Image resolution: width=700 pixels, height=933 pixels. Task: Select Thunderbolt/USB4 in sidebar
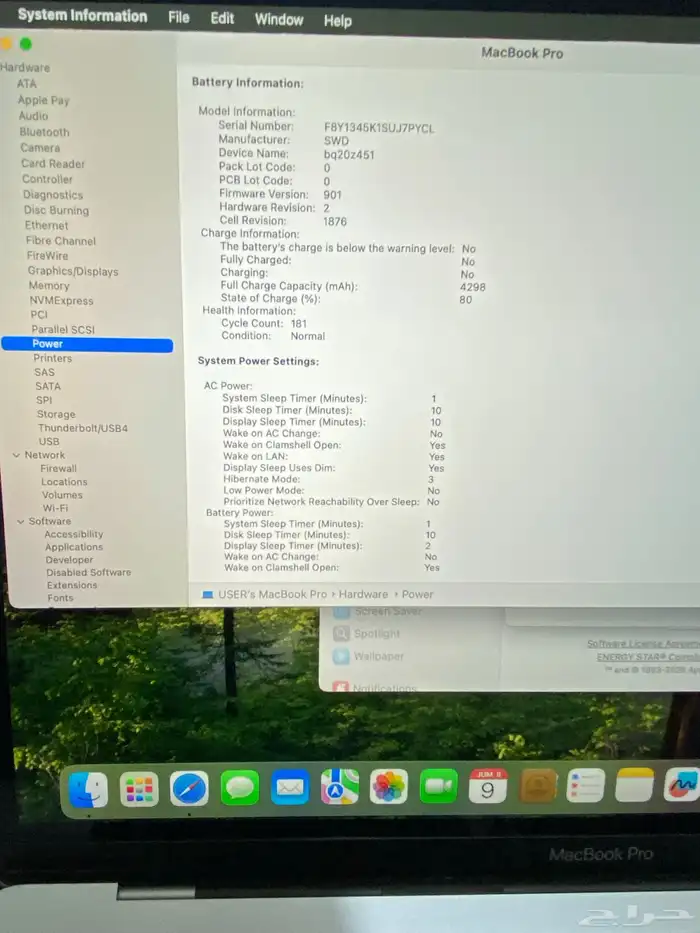click(x=83, y=428)
